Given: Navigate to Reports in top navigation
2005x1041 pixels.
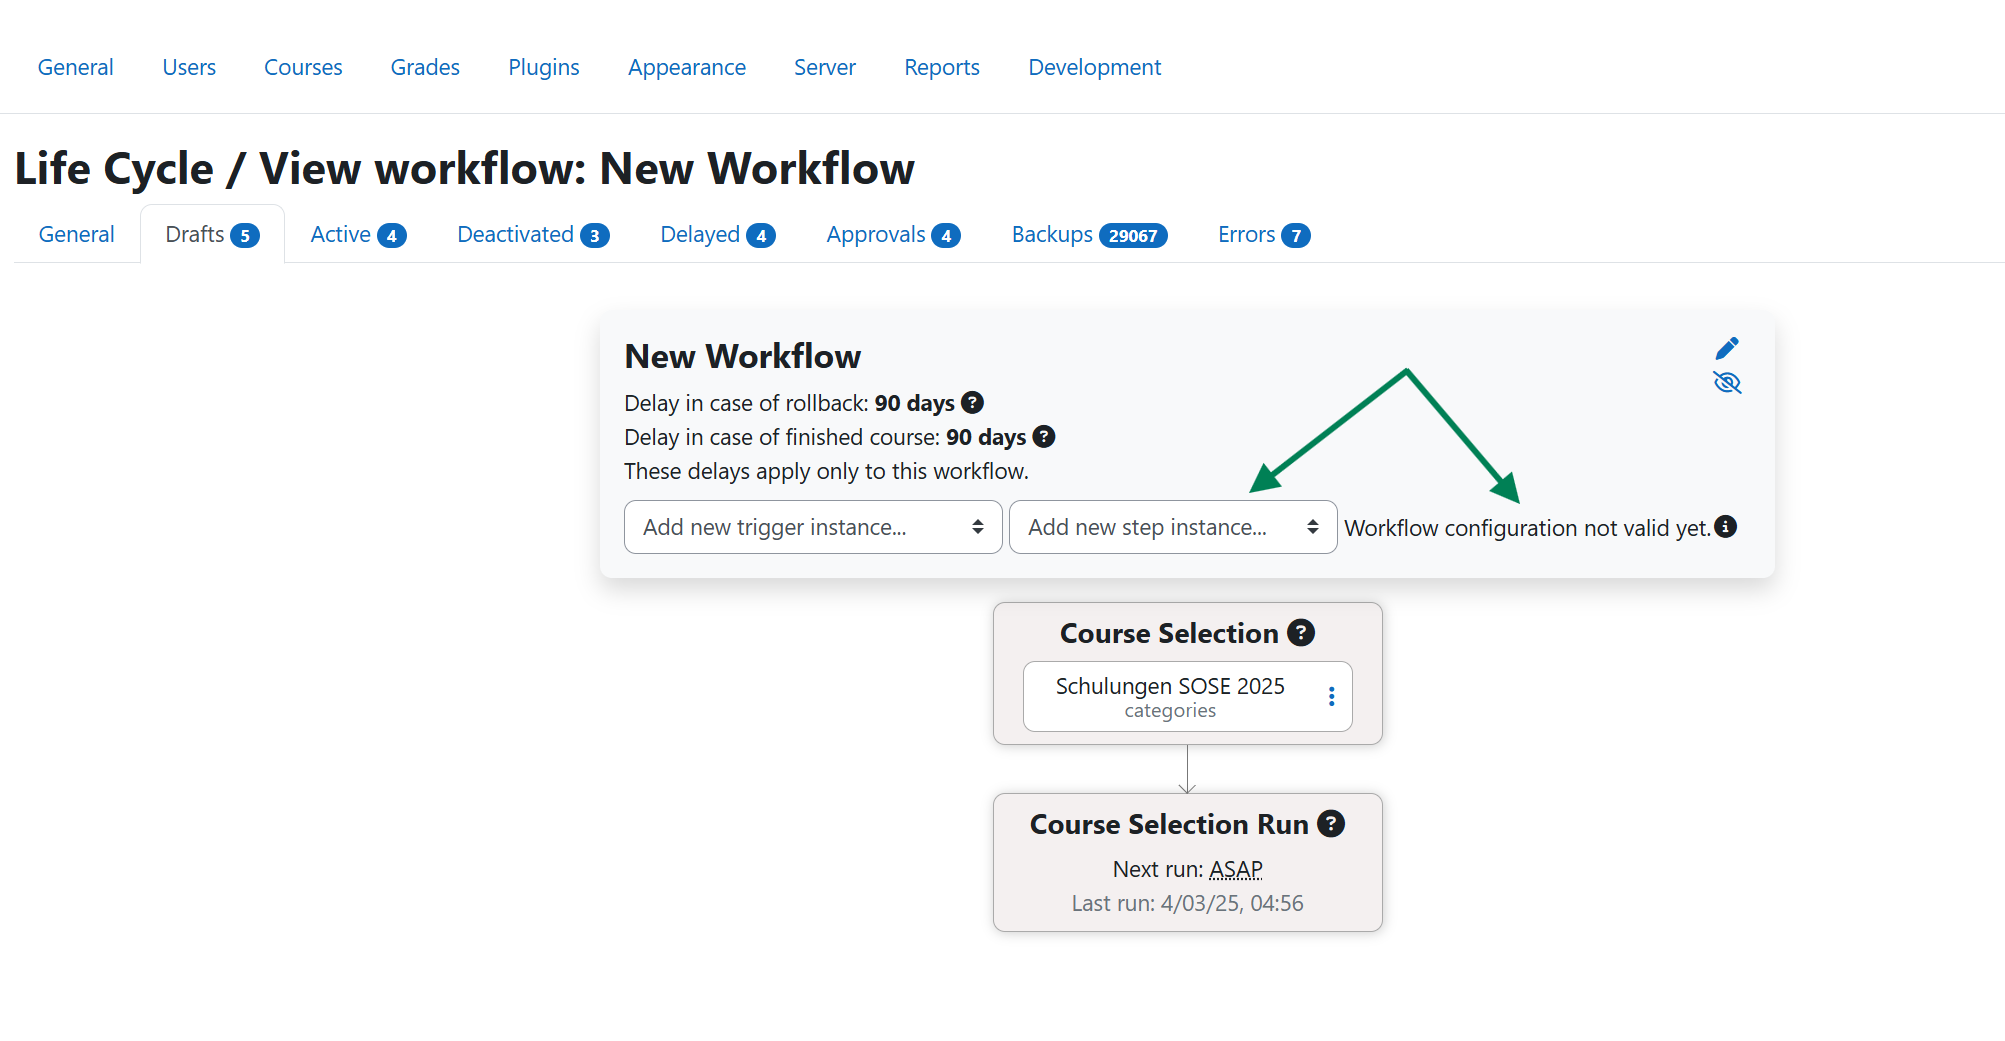Looking at the screenshot, I should 941,68.
